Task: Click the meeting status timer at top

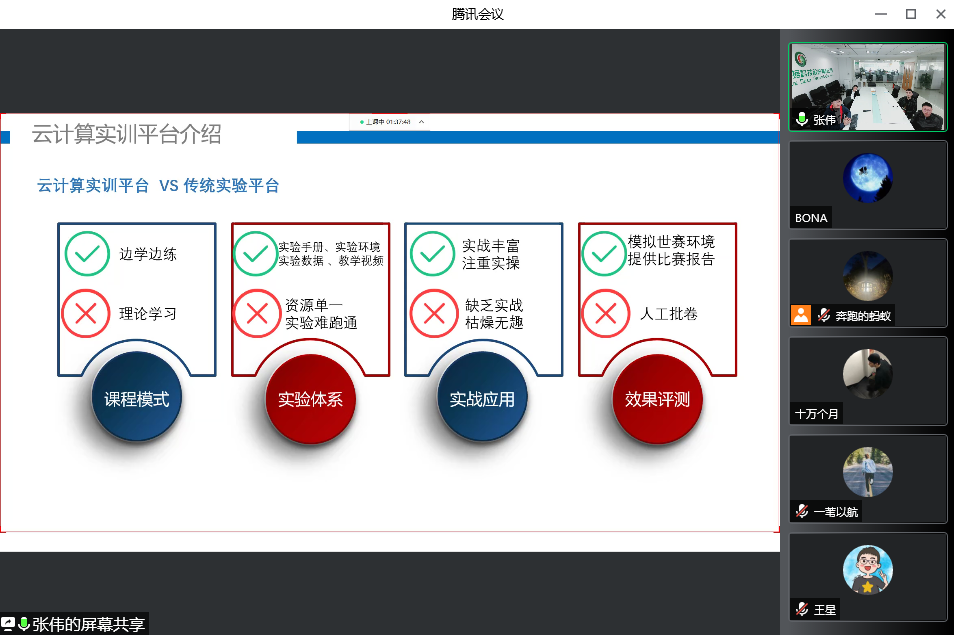Action: 386,122
